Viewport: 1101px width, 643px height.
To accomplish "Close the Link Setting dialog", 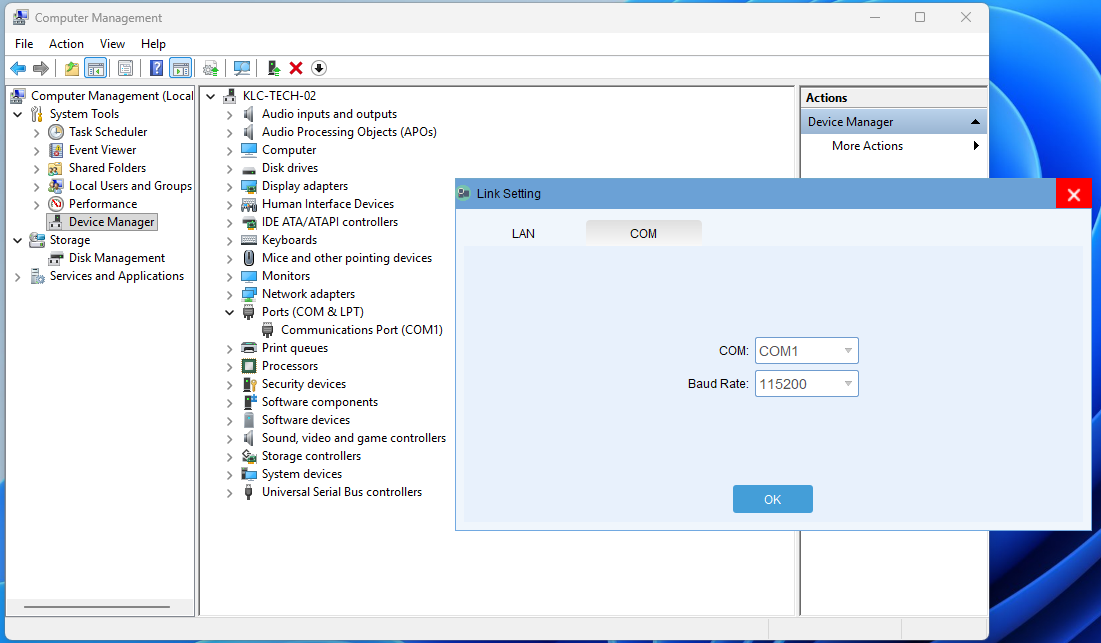I will [x=1074, y=194].
